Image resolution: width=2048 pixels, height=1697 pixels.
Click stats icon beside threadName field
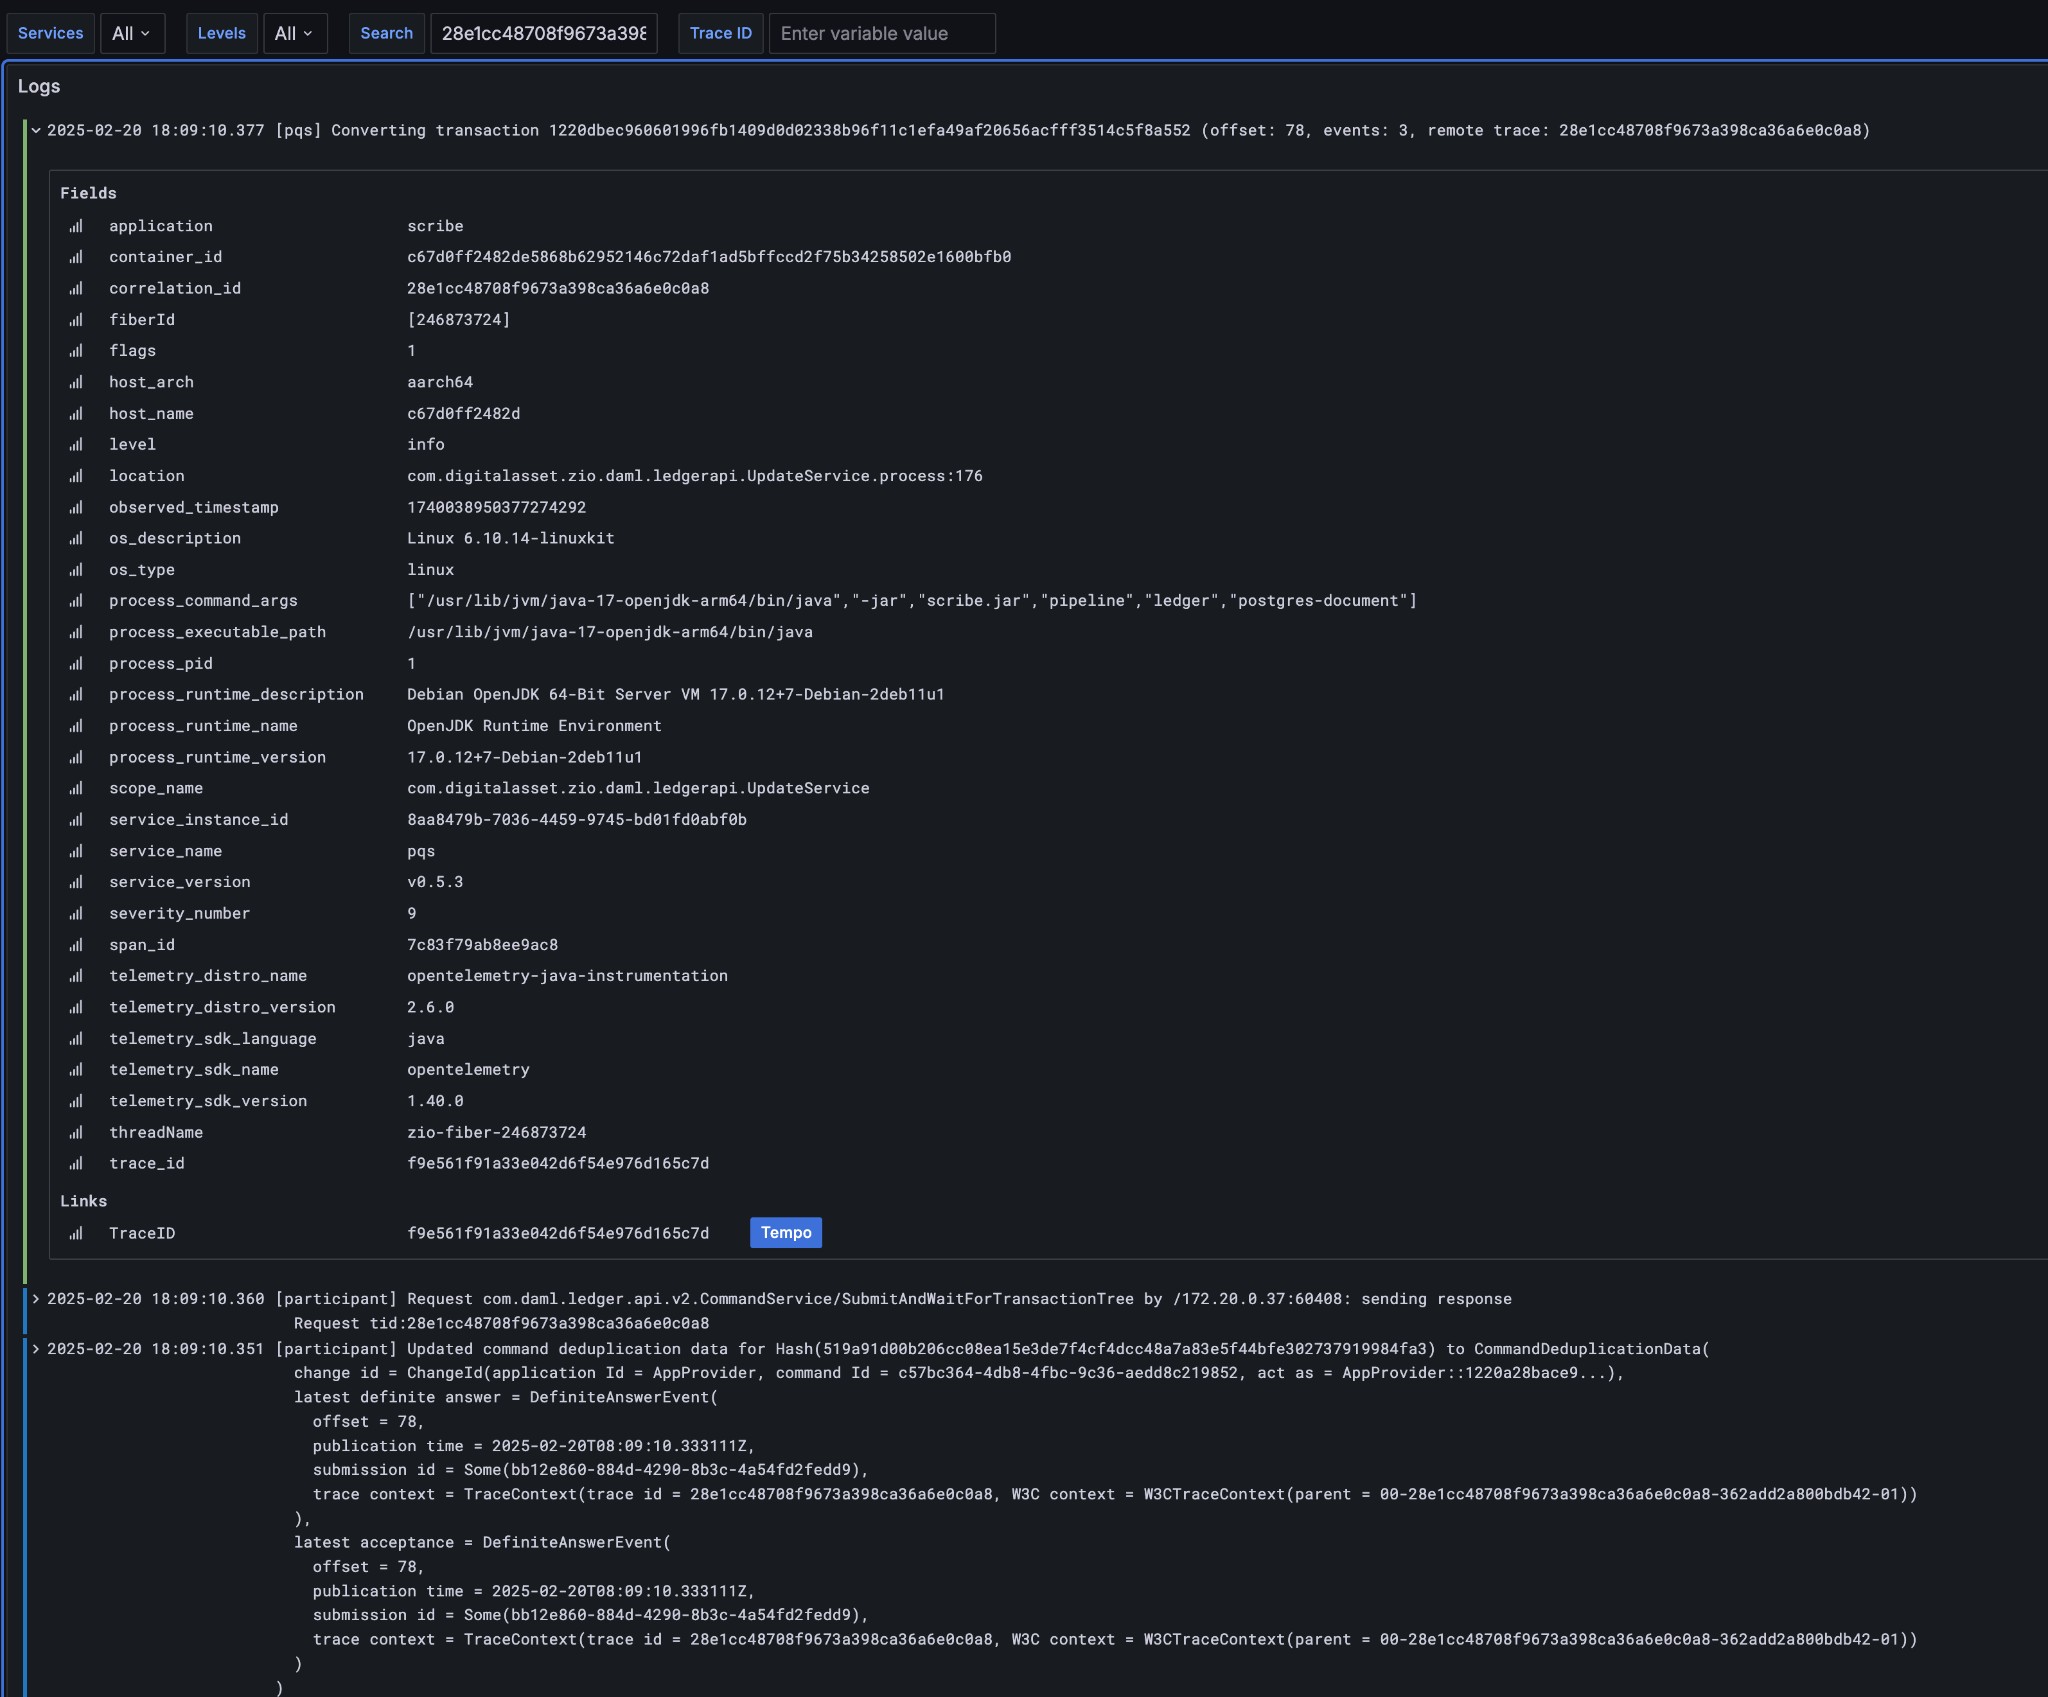(x=76, y=1132)
